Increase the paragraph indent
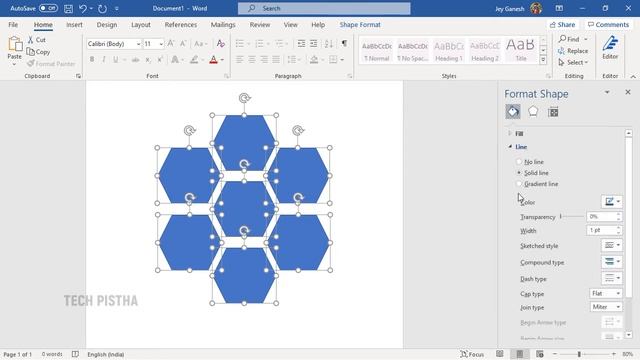Screen dimensions: 640x360 point(313,43)
